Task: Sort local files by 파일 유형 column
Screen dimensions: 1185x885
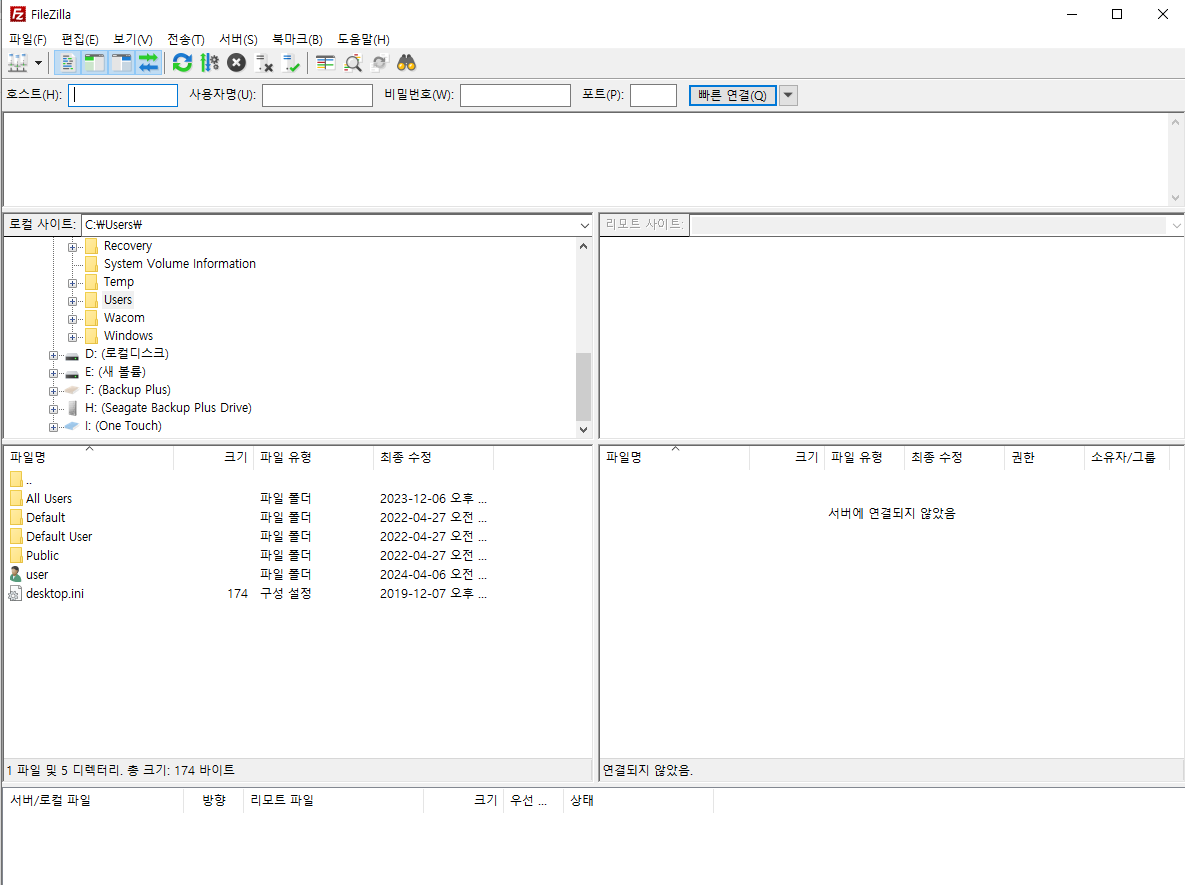Action: 314,457
